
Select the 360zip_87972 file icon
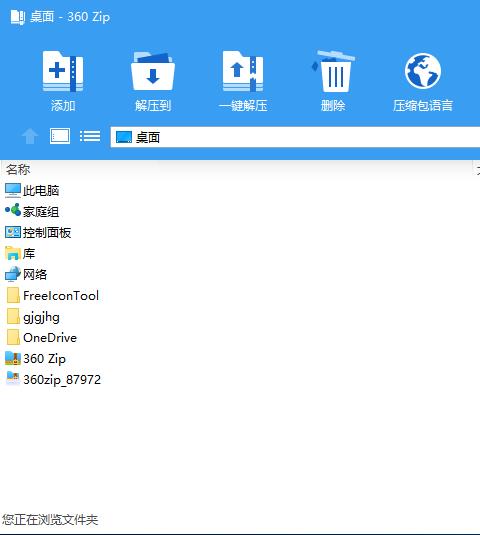pos(13,379)
